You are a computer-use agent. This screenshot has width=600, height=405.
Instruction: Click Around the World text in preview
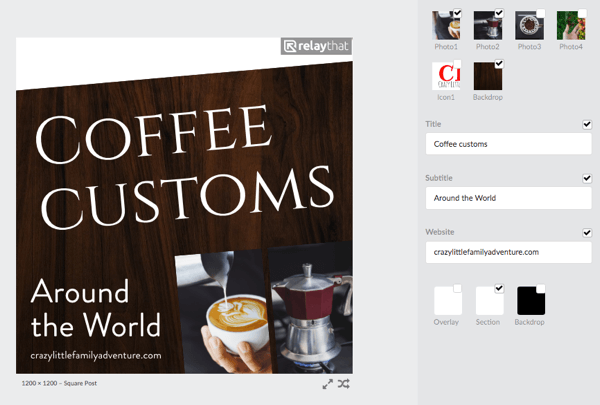tap(95, 308)
